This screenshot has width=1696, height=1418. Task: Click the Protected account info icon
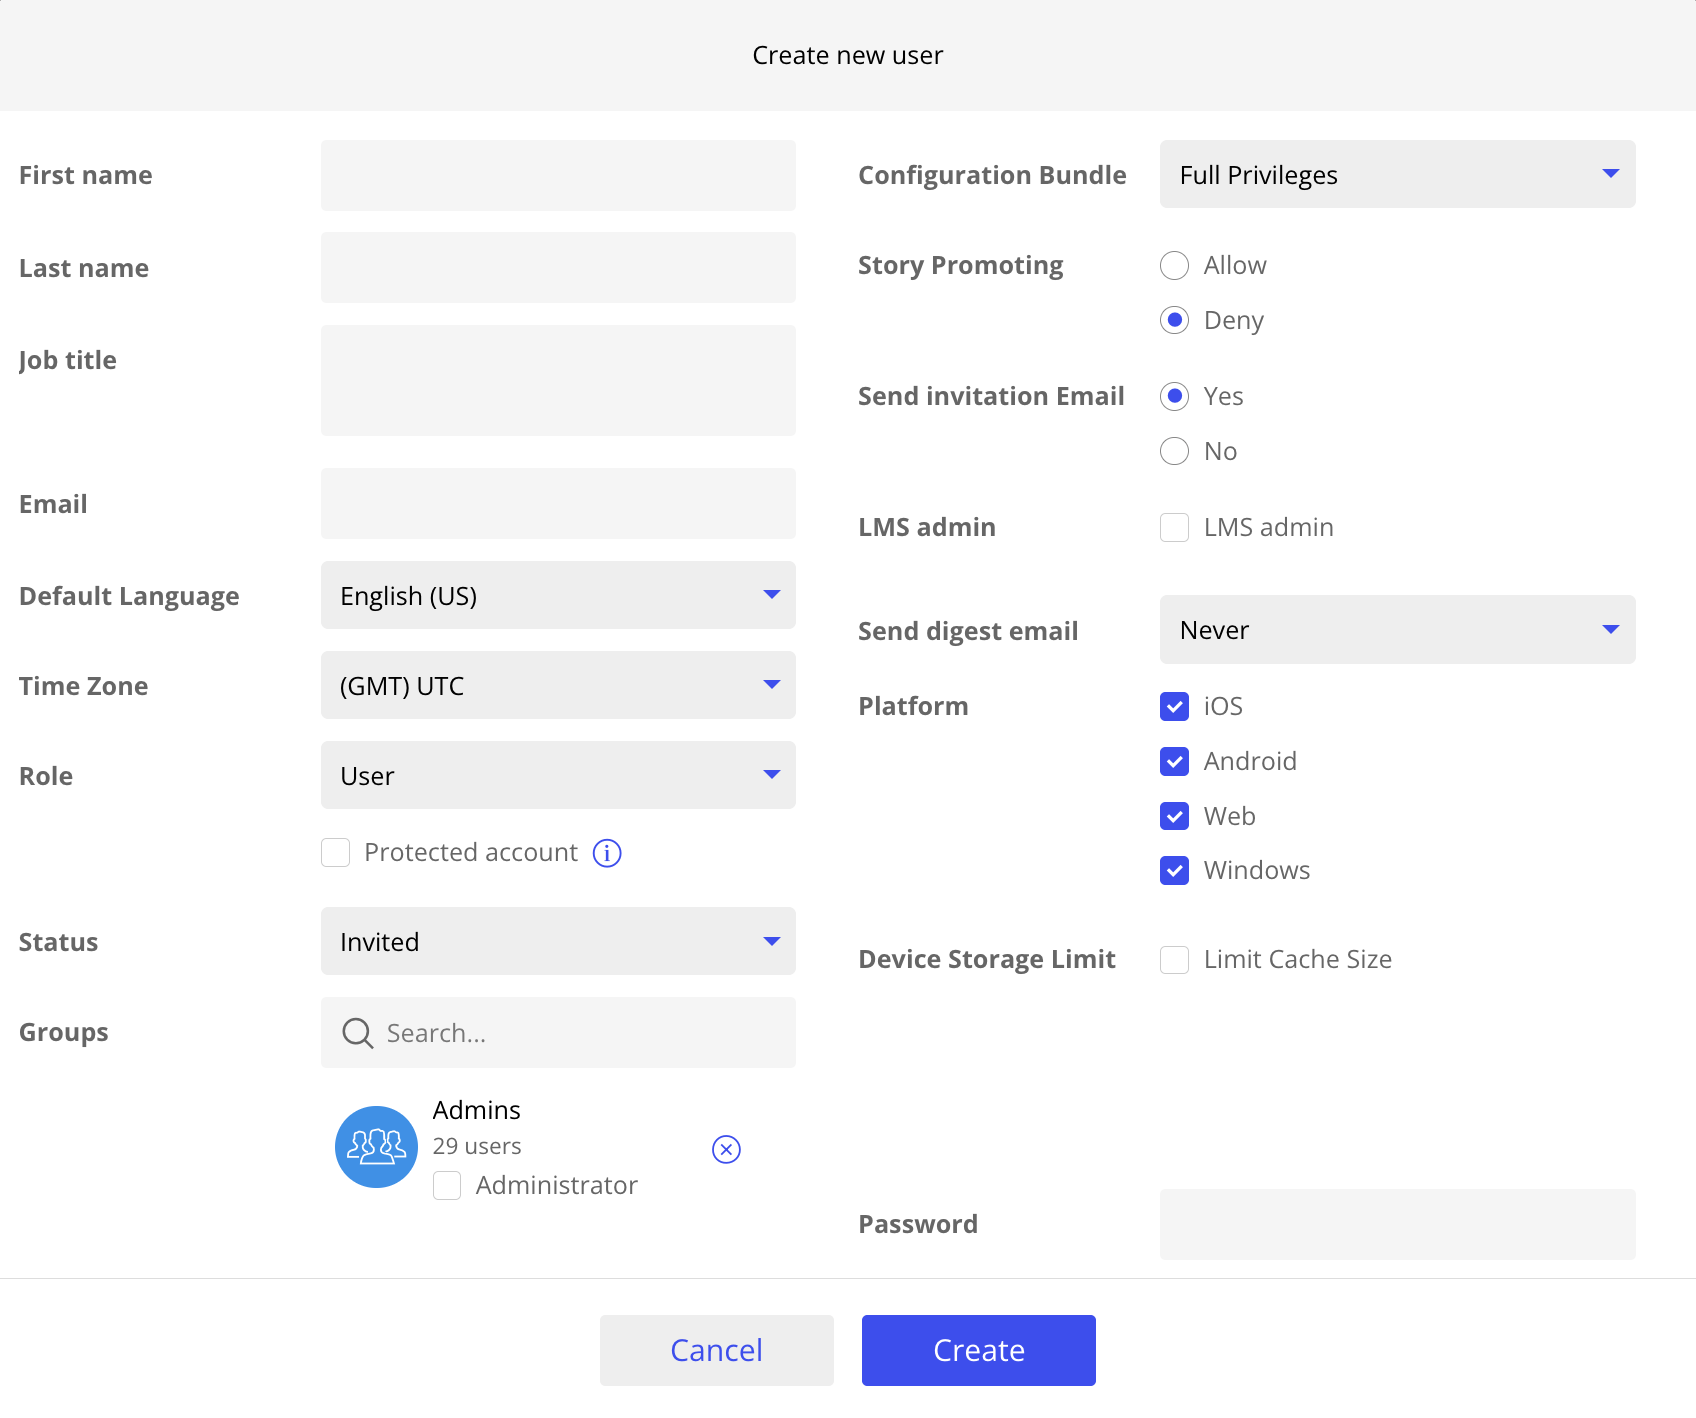tap(607, 853)
